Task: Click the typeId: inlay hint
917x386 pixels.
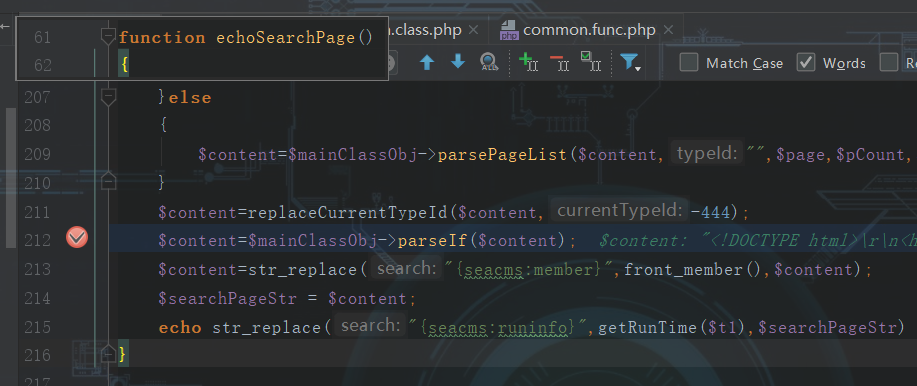Action: pyautogui.click(x=706, y=154)
